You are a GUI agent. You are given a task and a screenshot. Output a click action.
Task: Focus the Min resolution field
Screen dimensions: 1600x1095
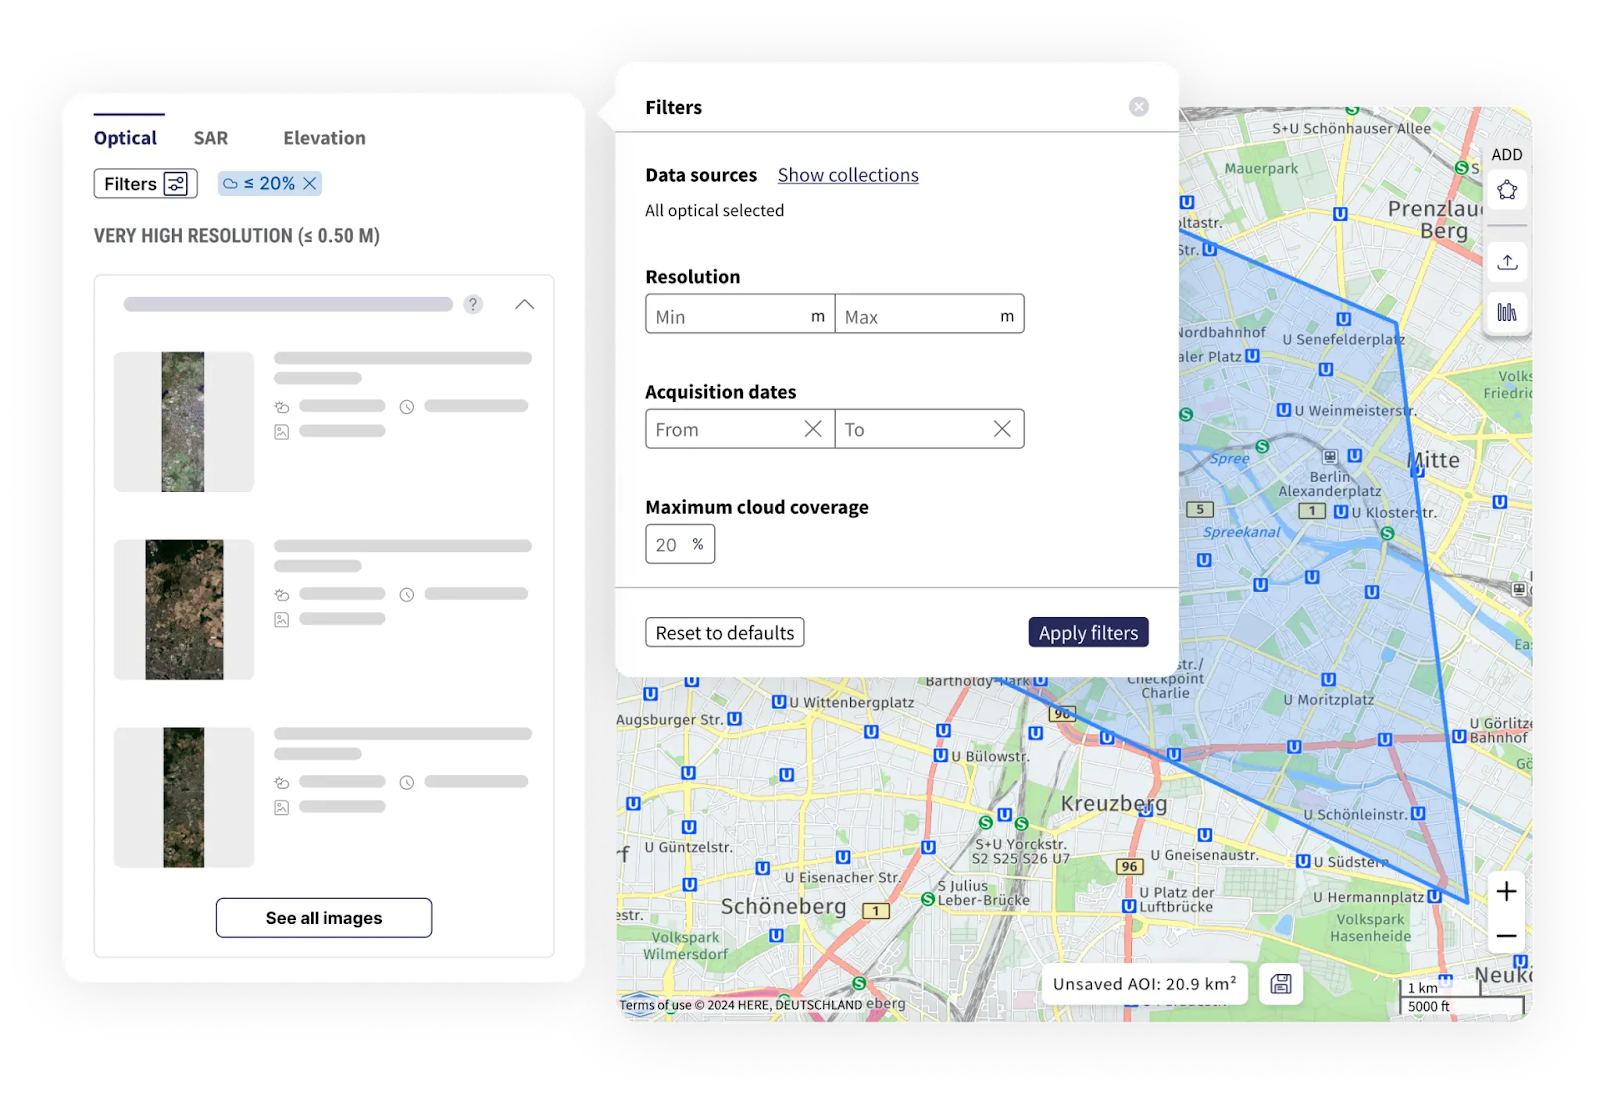(x=740, y=314)
